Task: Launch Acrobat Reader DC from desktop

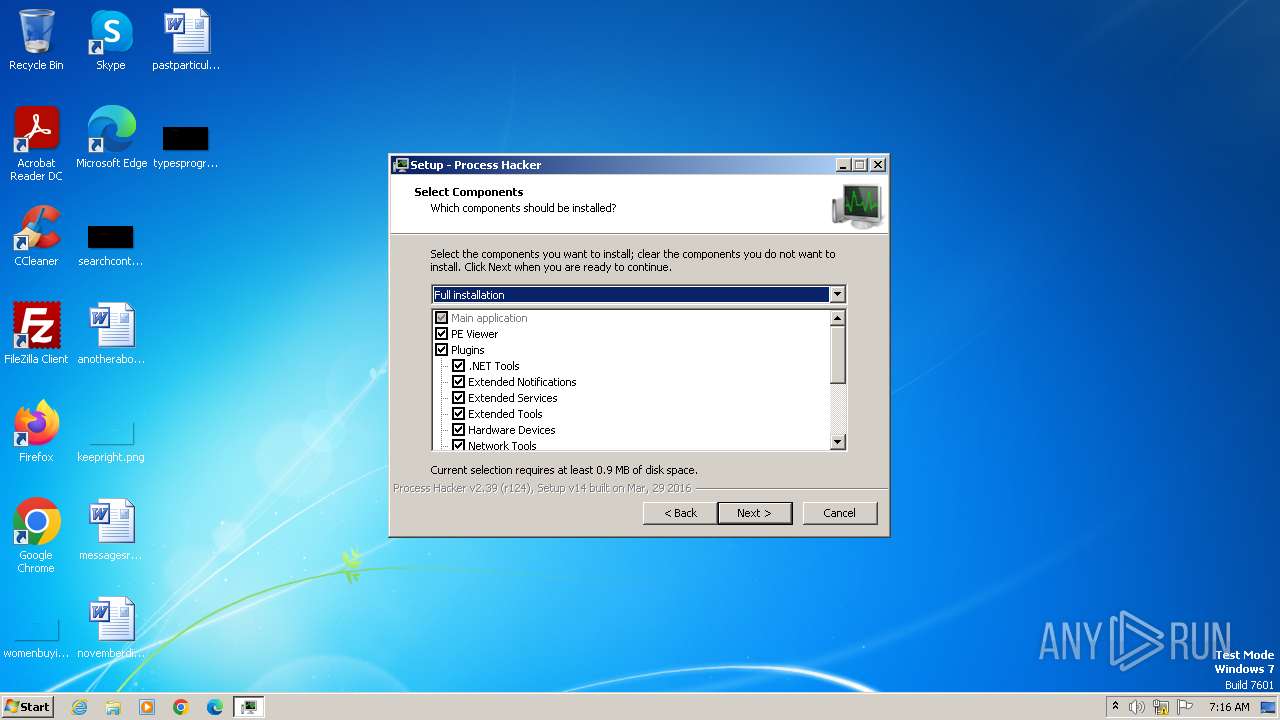Action: (36, 144)
